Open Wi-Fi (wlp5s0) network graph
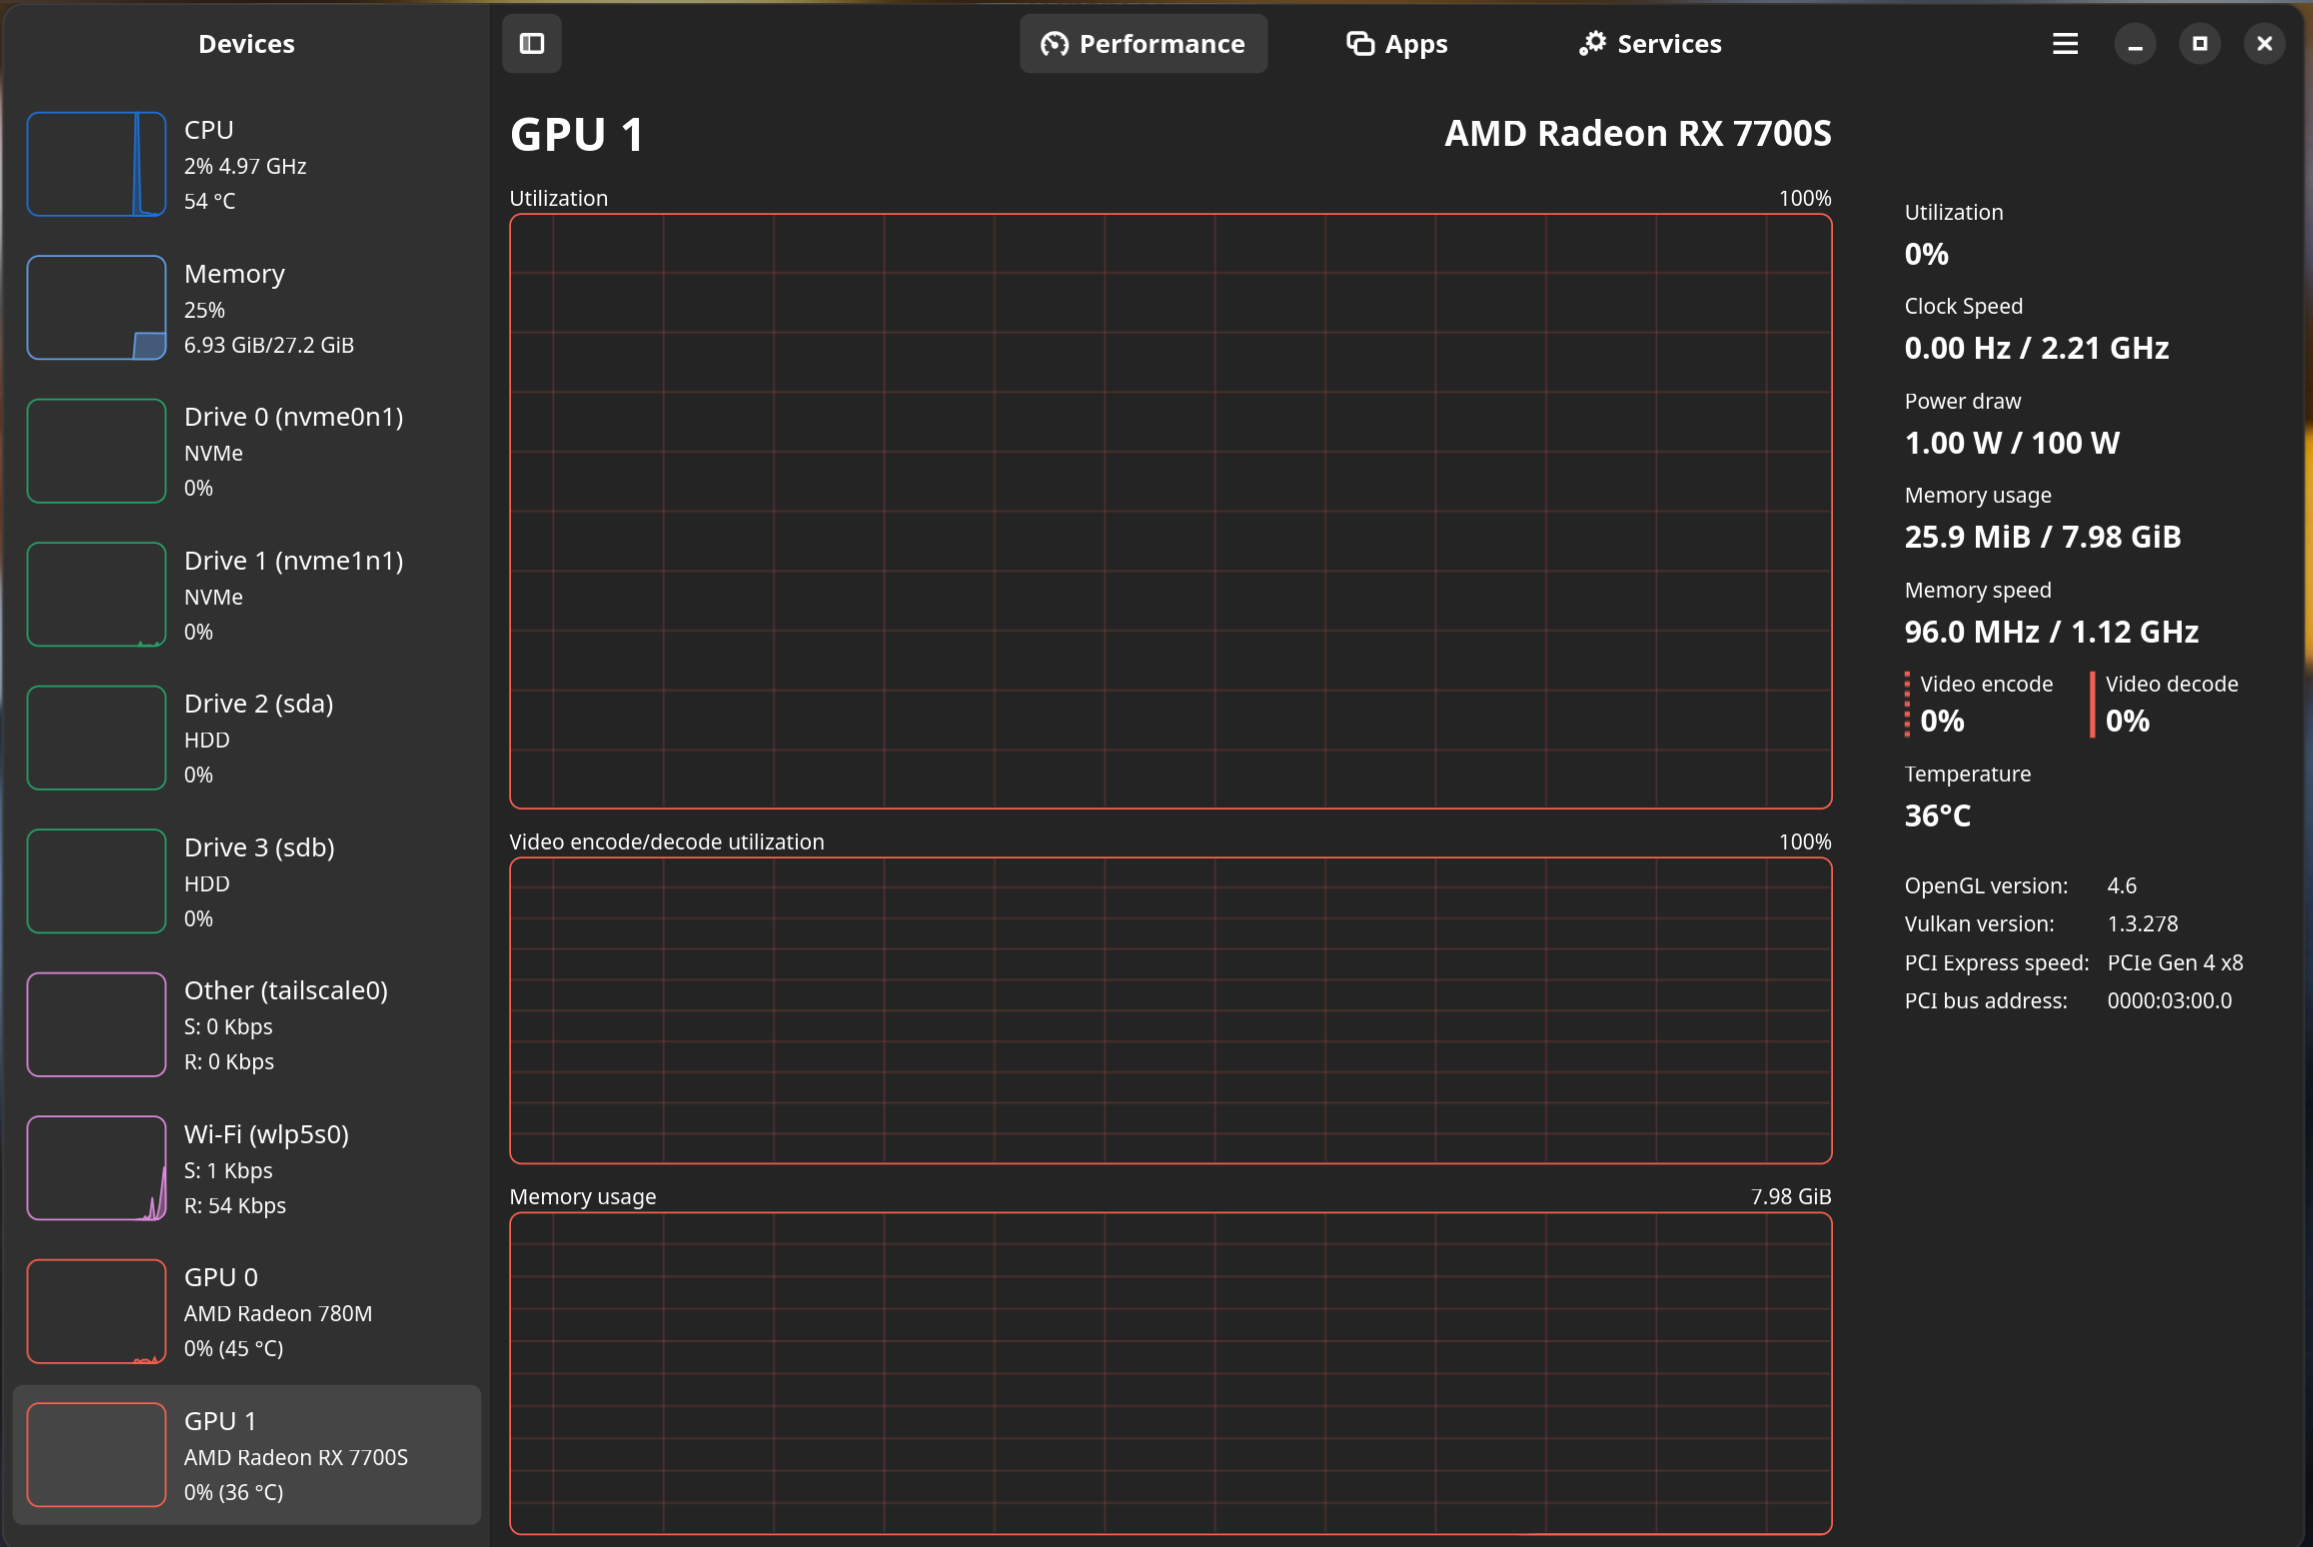The height and width of the screenshot is (1547, 2313). 96,1168
